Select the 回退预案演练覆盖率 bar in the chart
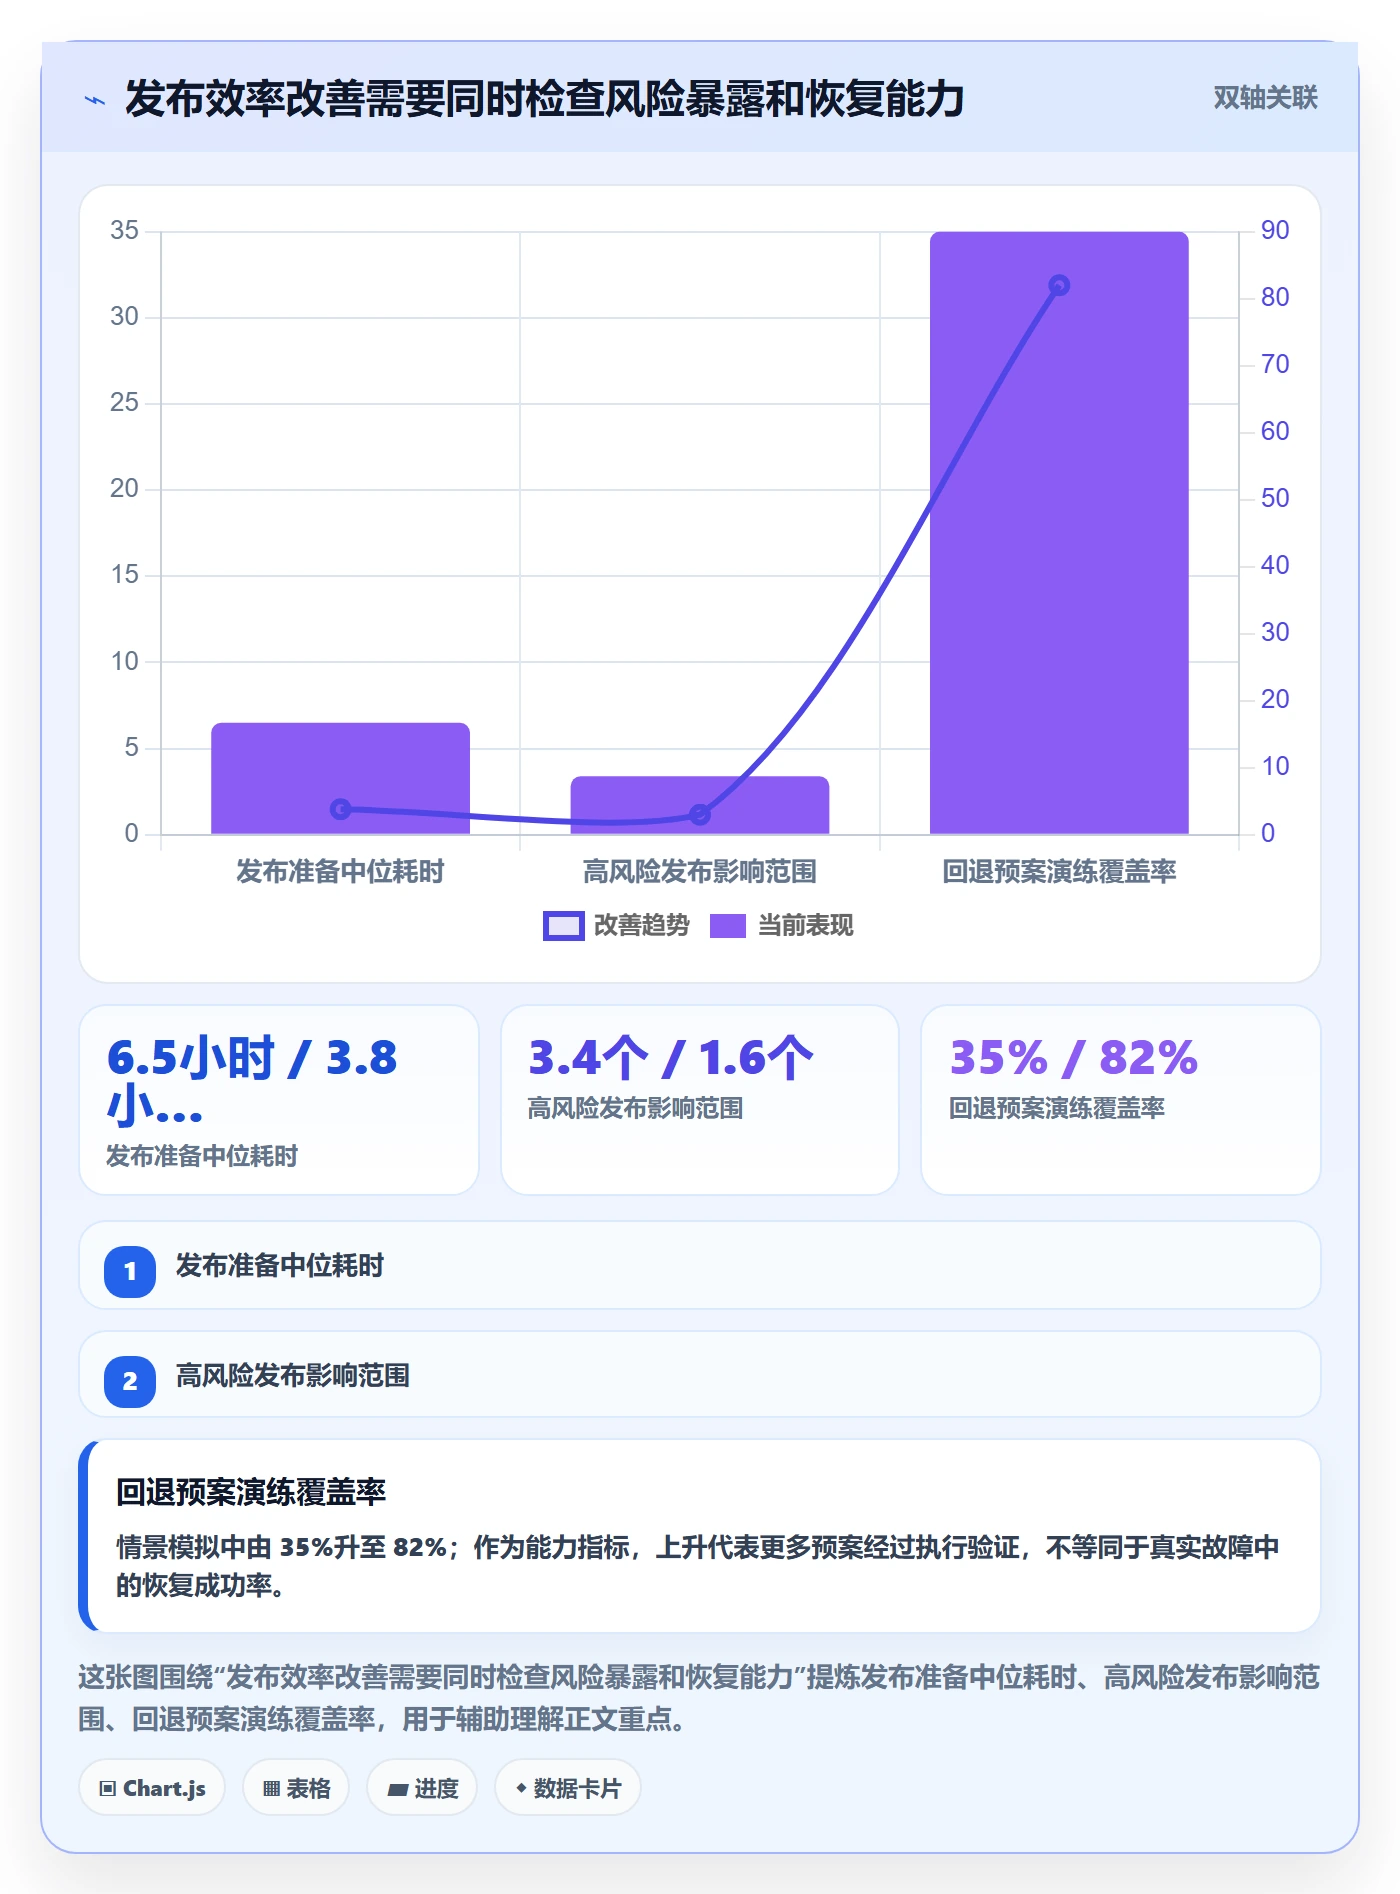Viewport: 1400px width, 1894px height. pyautogui.click(x=1059, y=533)
